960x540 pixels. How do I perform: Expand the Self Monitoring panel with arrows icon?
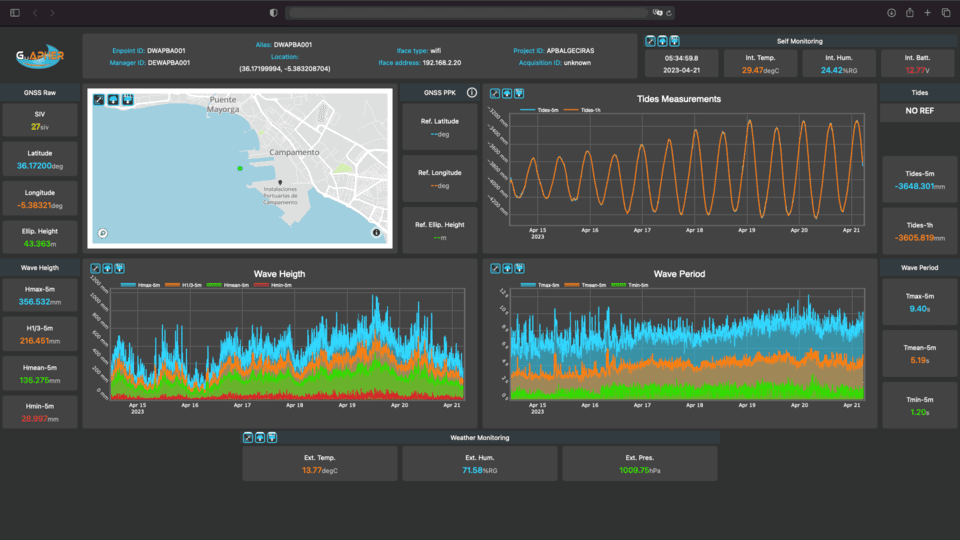650,41
